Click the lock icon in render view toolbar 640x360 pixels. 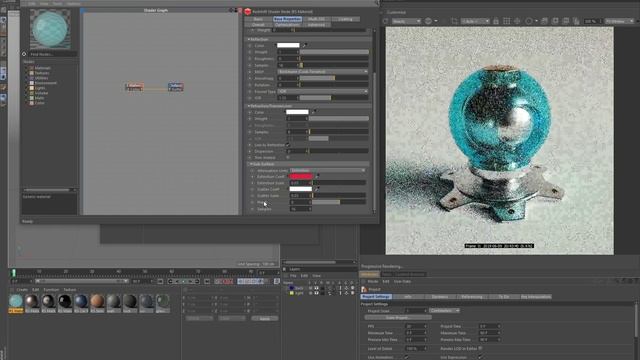[496, 21]
